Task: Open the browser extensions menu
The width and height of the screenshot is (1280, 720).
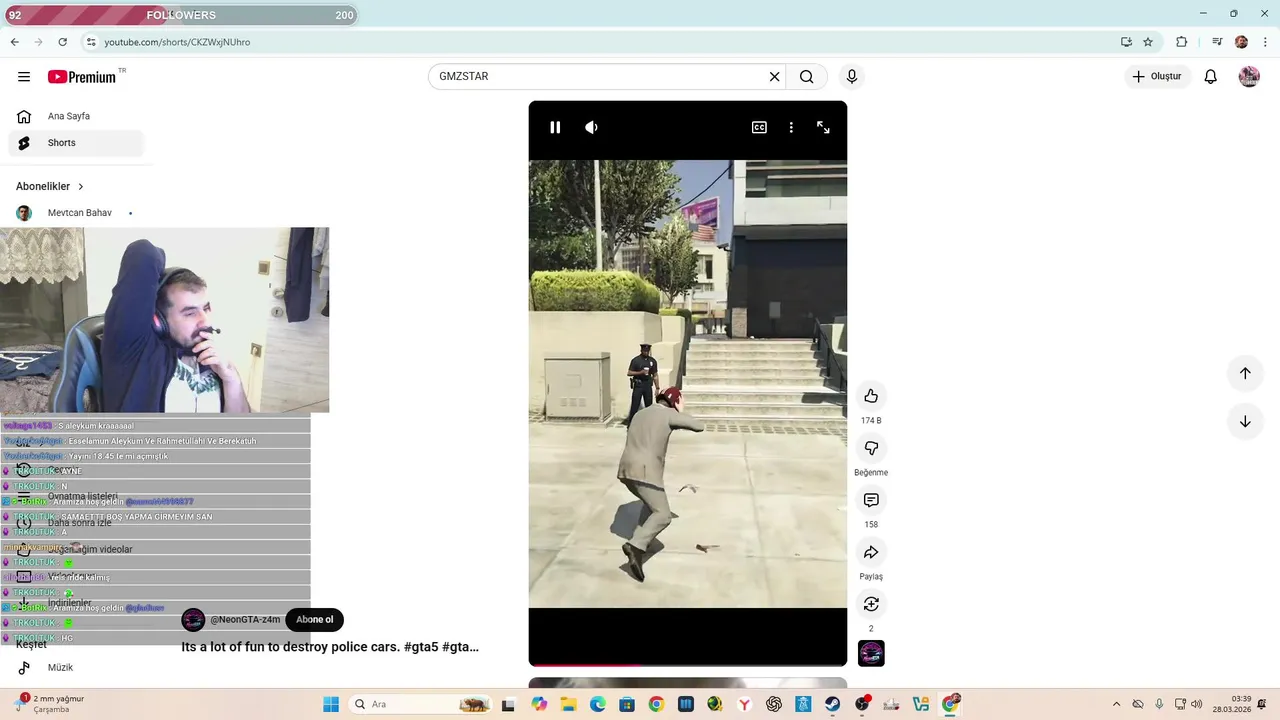Action: pyautogui.click(x=1181, y=42)
